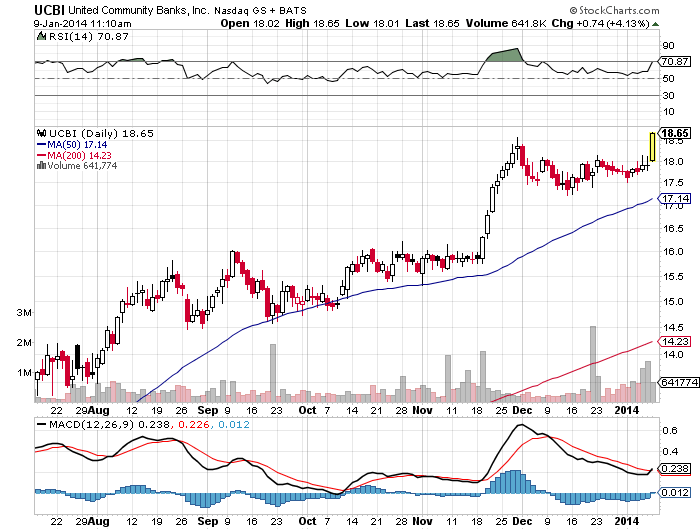Screen dimensions: 700x530
Task: Click the blue 0.012 MACD histogram value
Action: [x=234, y=424]
